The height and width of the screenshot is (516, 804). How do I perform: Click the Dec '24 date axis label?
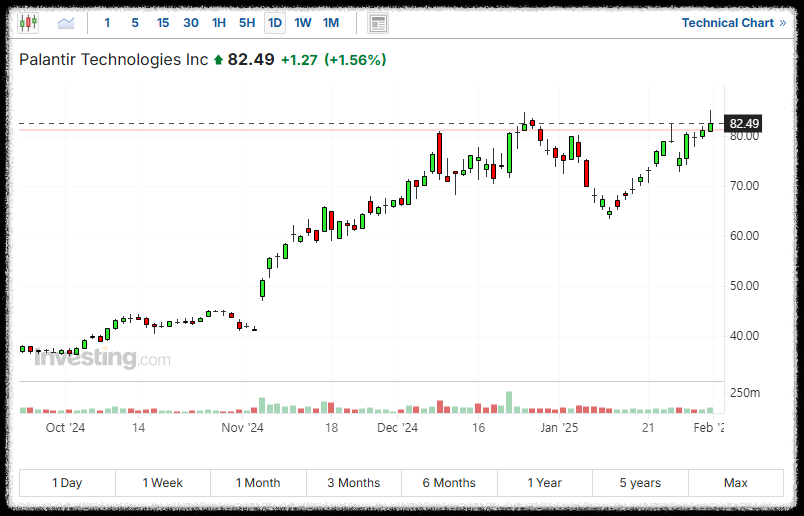click(397, 428)
